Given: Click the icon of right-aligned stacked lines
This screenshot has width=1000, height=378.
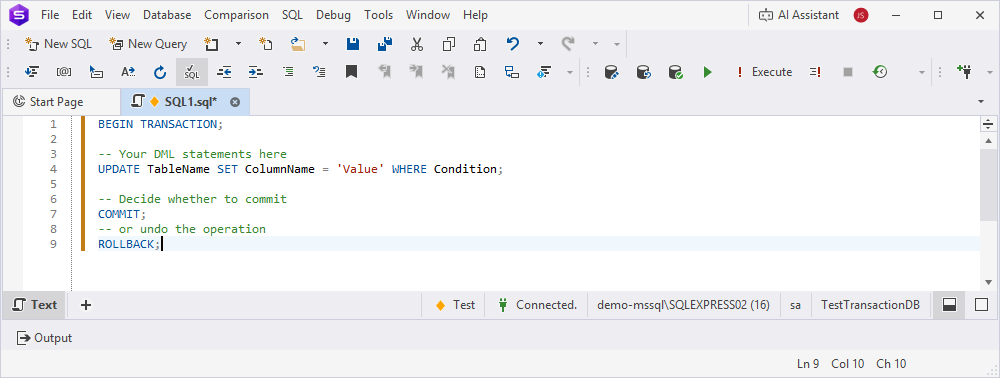Looking at the screenshot, I should tap(288, 72).
